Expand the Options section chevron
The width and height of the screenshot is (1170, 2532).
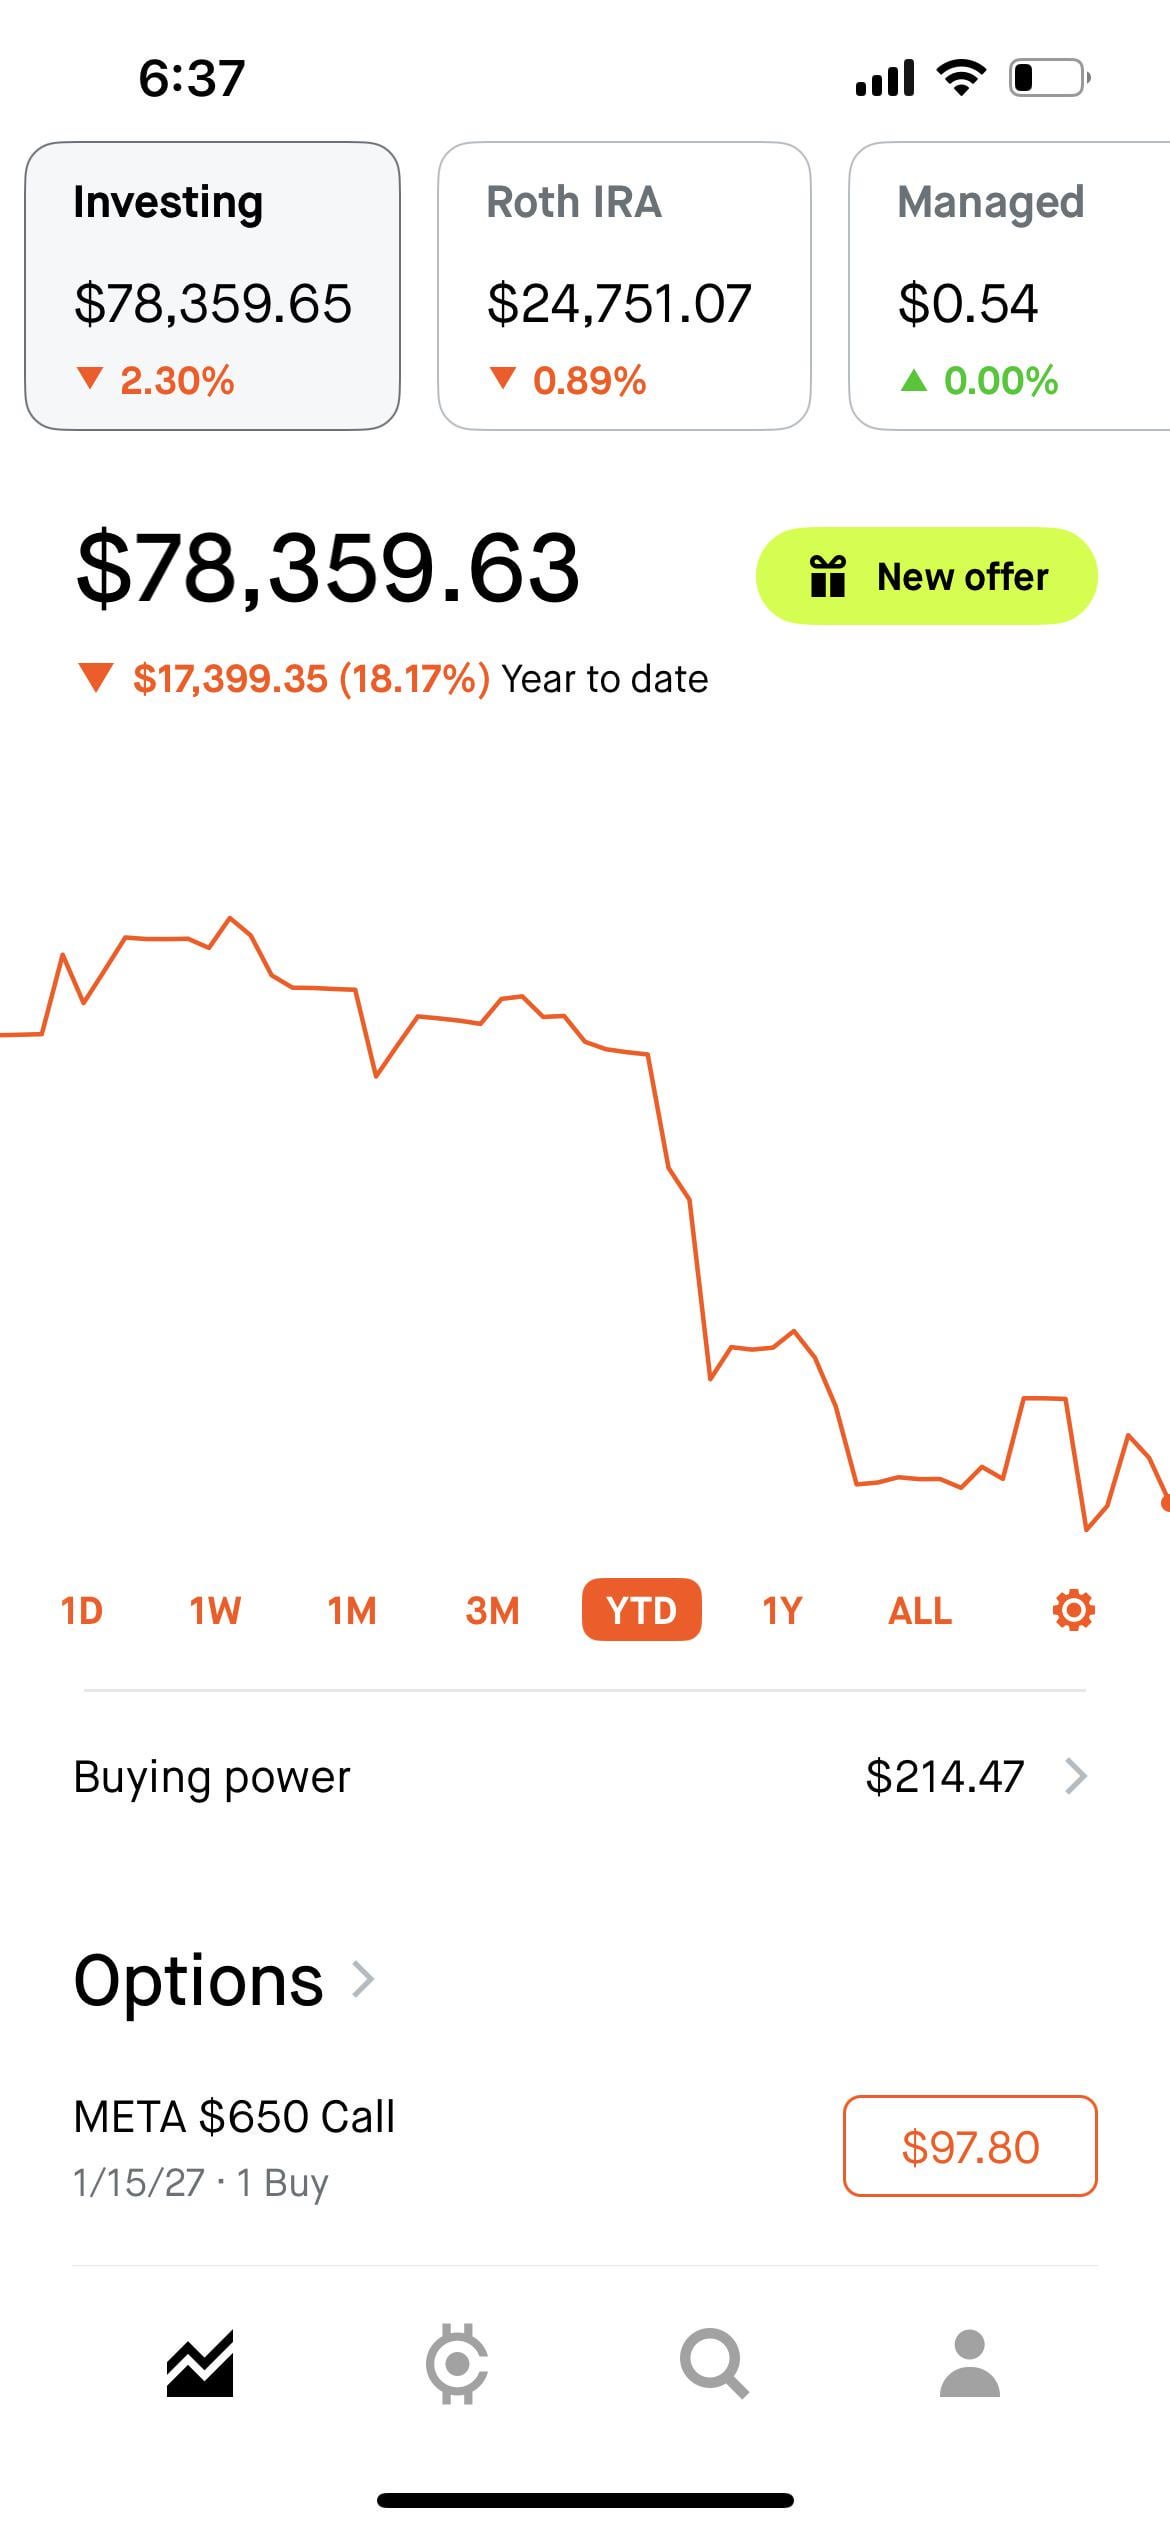coord(364,1979)
